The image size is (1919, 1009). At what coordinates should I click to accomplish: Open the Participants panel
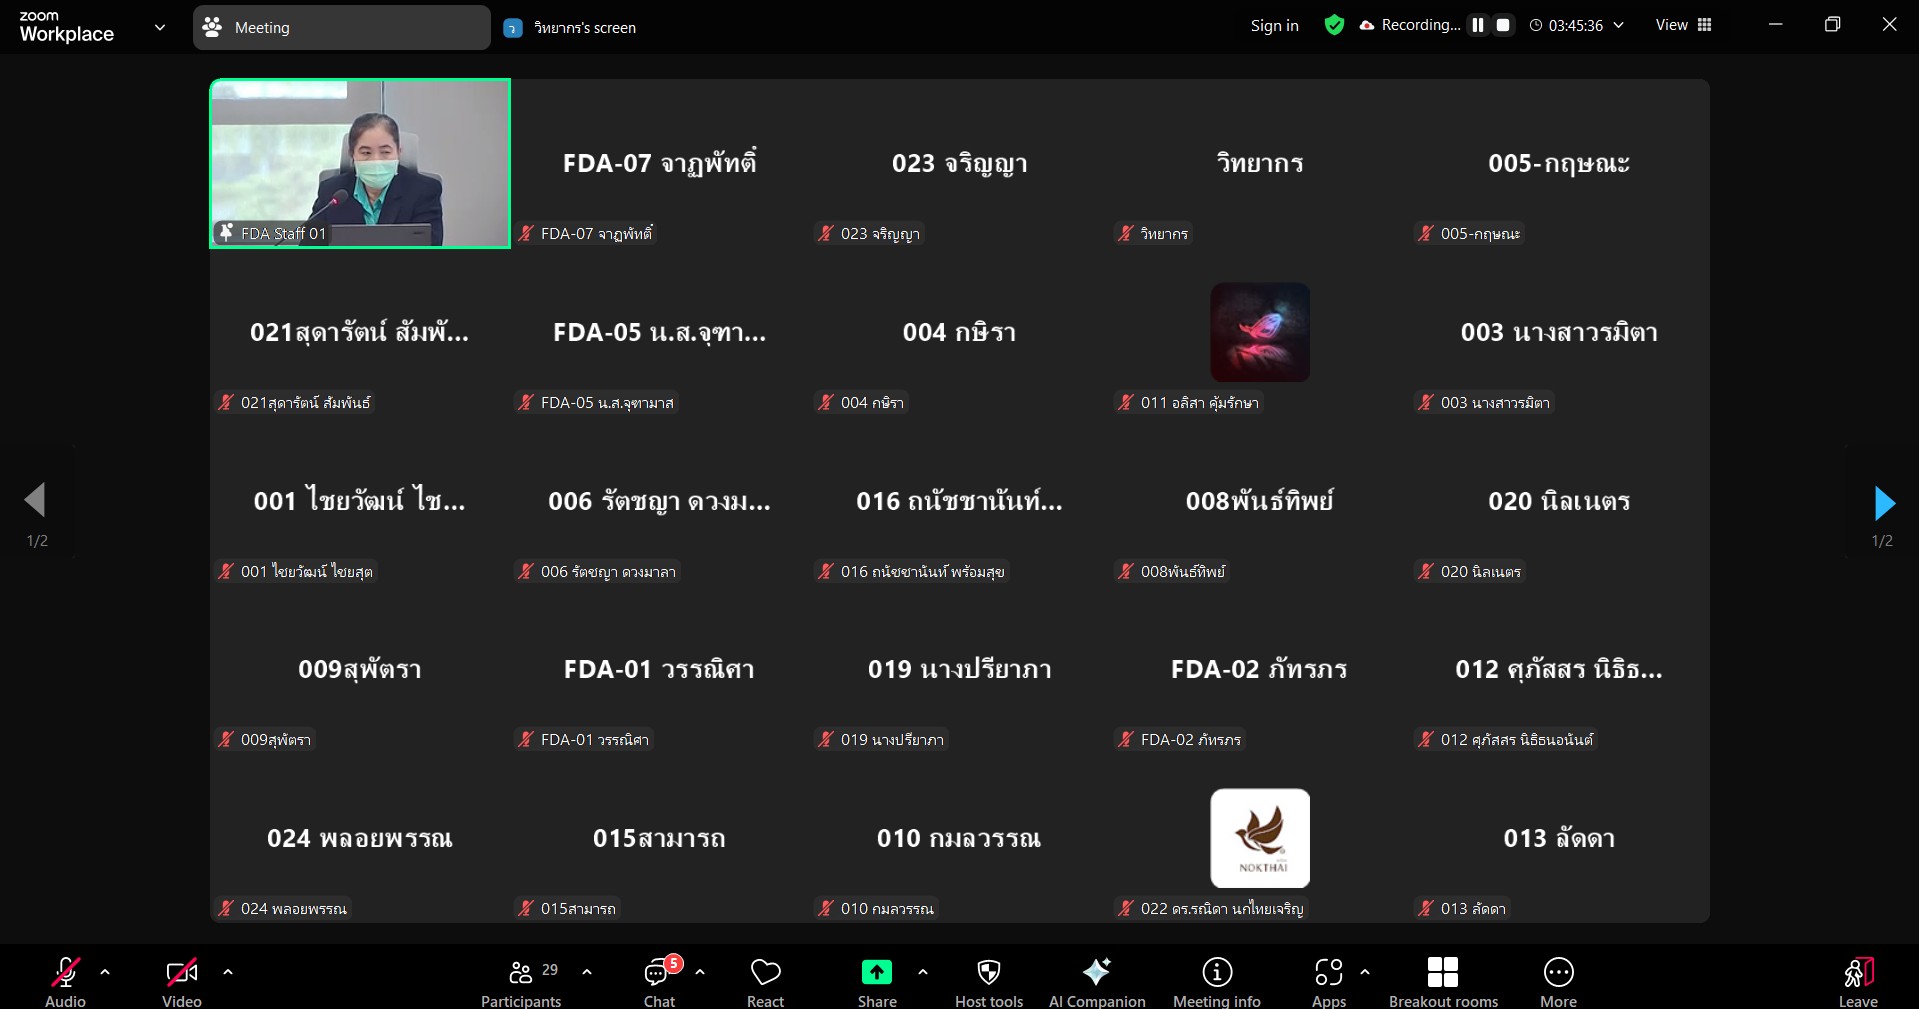click(x=521, y=980)
